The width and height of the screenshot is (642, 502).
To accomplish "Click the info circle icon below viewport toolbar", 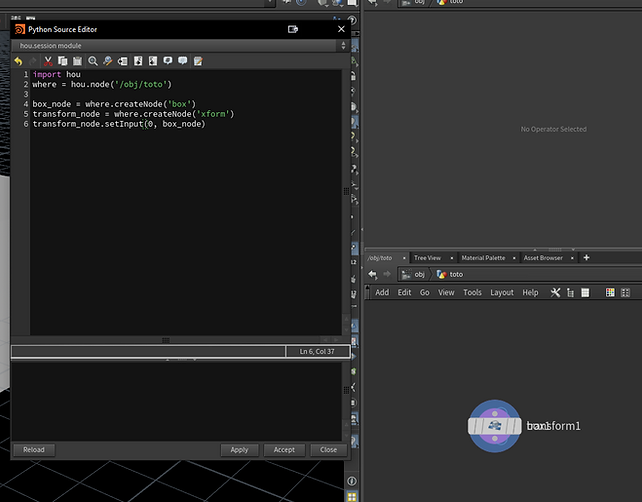I will [352, 481].
